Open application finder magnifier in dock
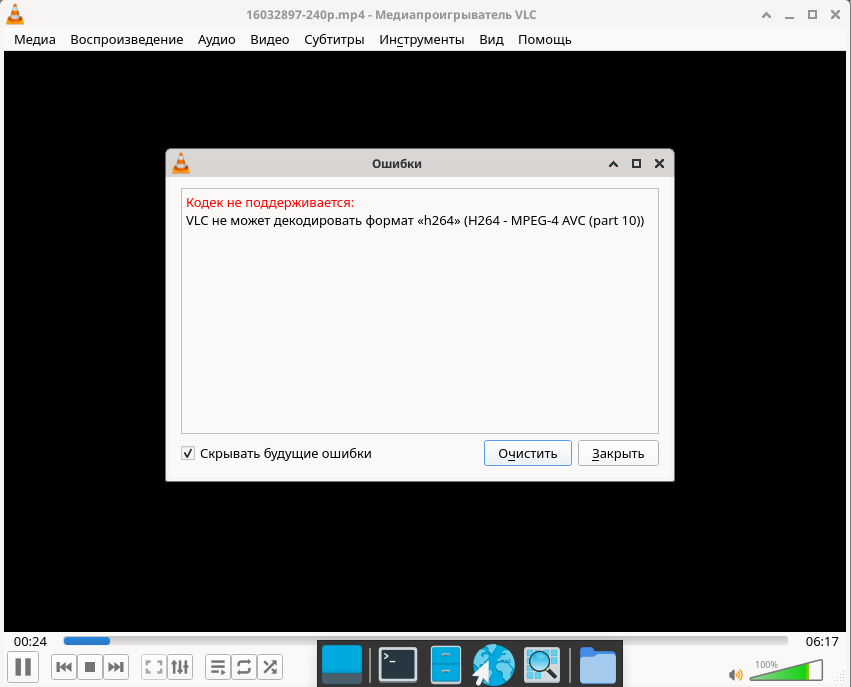 (542, 664)
